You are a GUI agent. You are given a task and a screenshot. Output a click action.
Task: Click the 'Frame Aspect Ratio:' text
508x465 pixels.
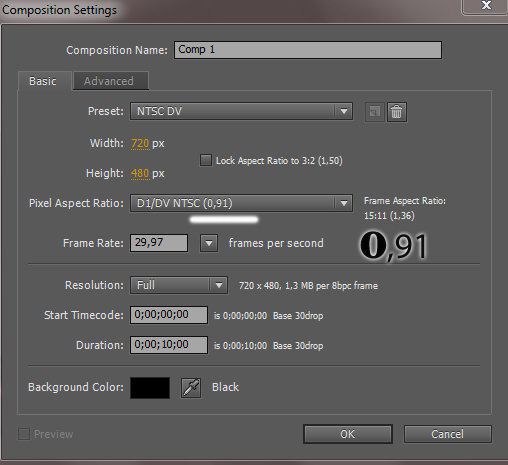coord(405,201)
